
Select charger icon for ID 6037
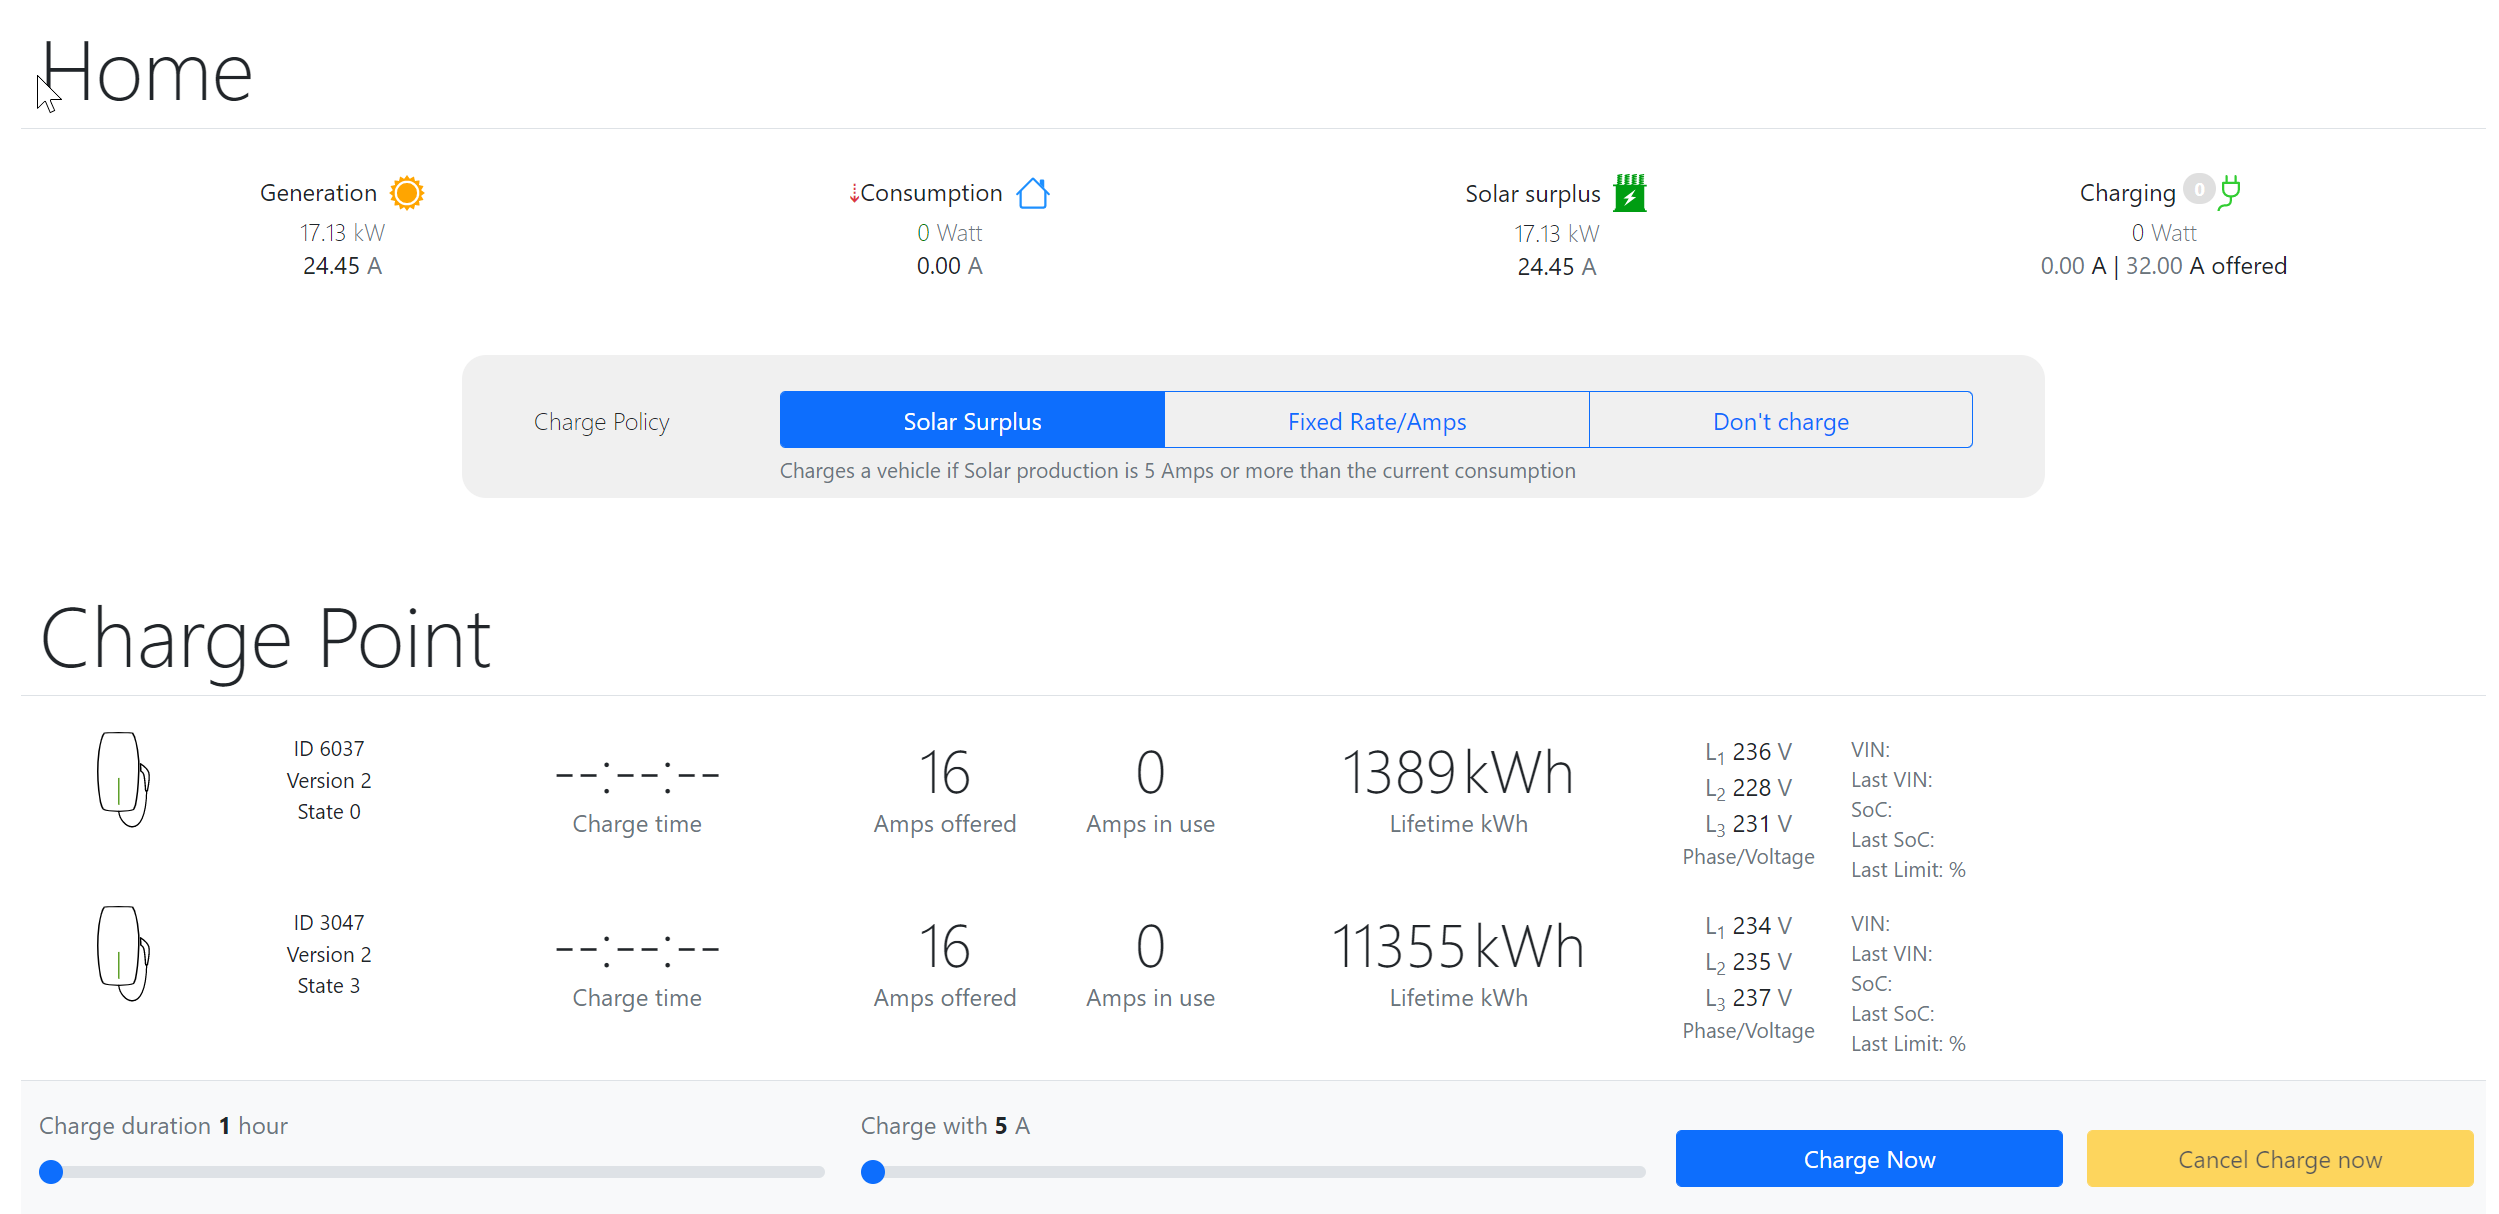(123, 779)
